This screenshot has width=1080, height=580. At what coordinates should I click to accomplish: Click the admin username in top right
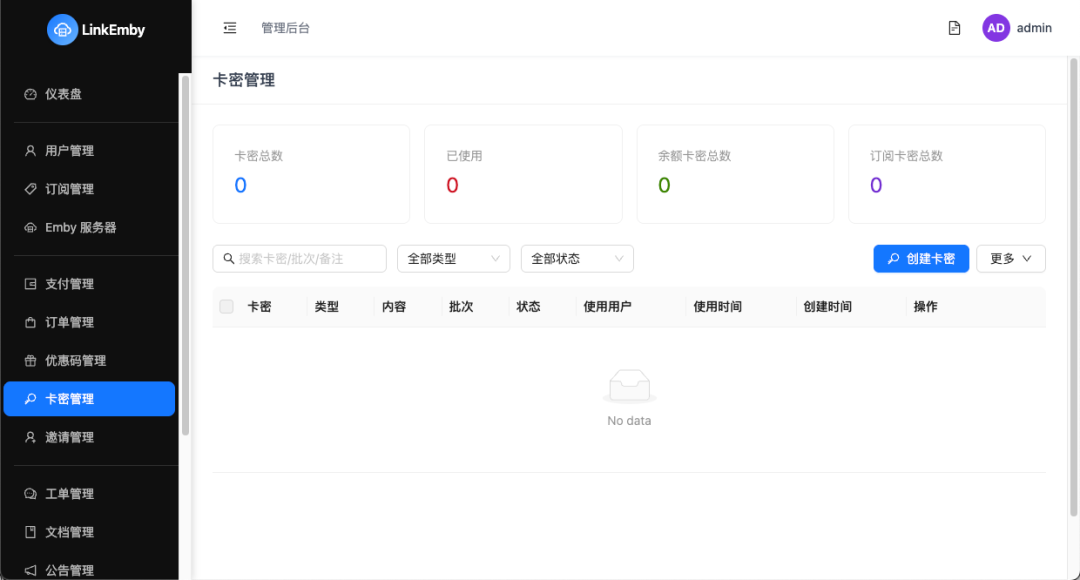click(x=1035, y=27)
